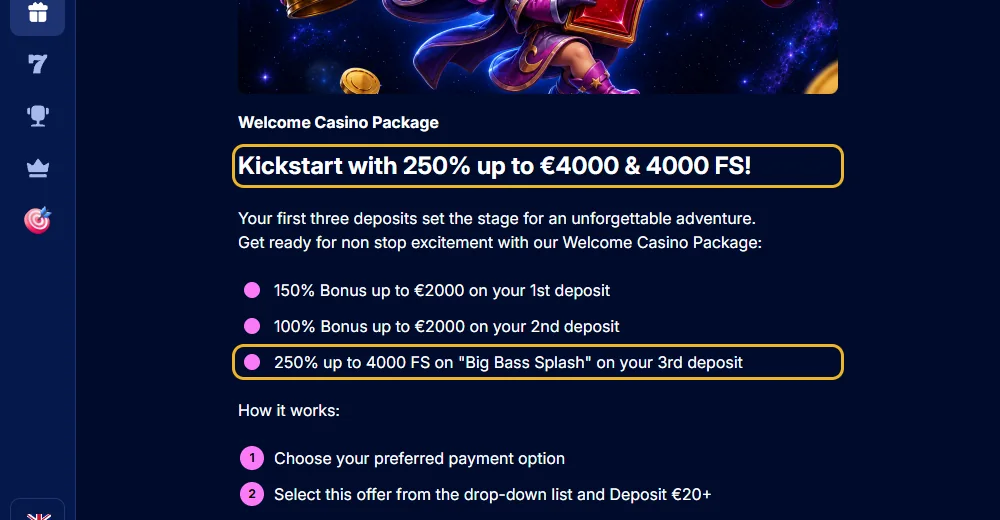Open the UK flag language selector
The height and width of the screenshot is (520, 1000).
point(38,516)
